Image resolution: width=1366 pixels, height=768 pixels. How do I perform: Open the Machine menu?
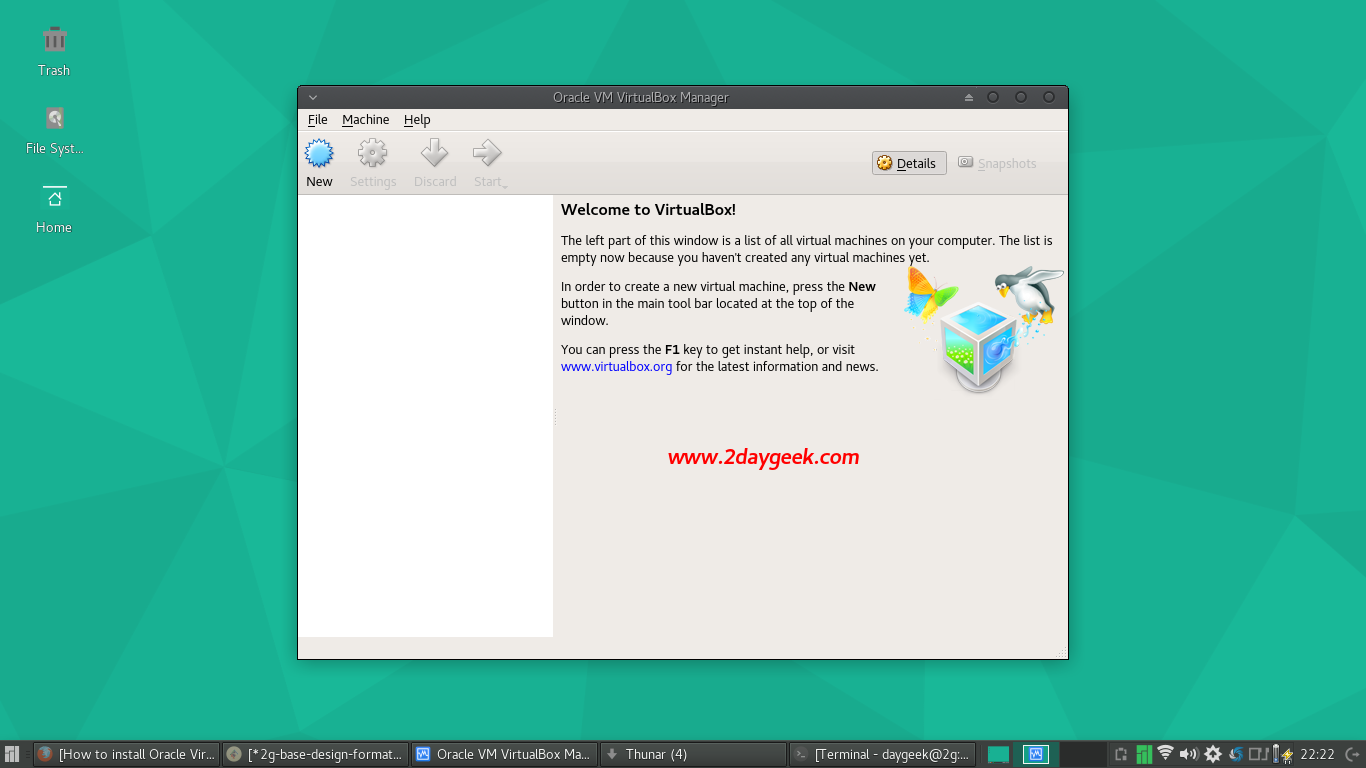click(x=365, y=119)
